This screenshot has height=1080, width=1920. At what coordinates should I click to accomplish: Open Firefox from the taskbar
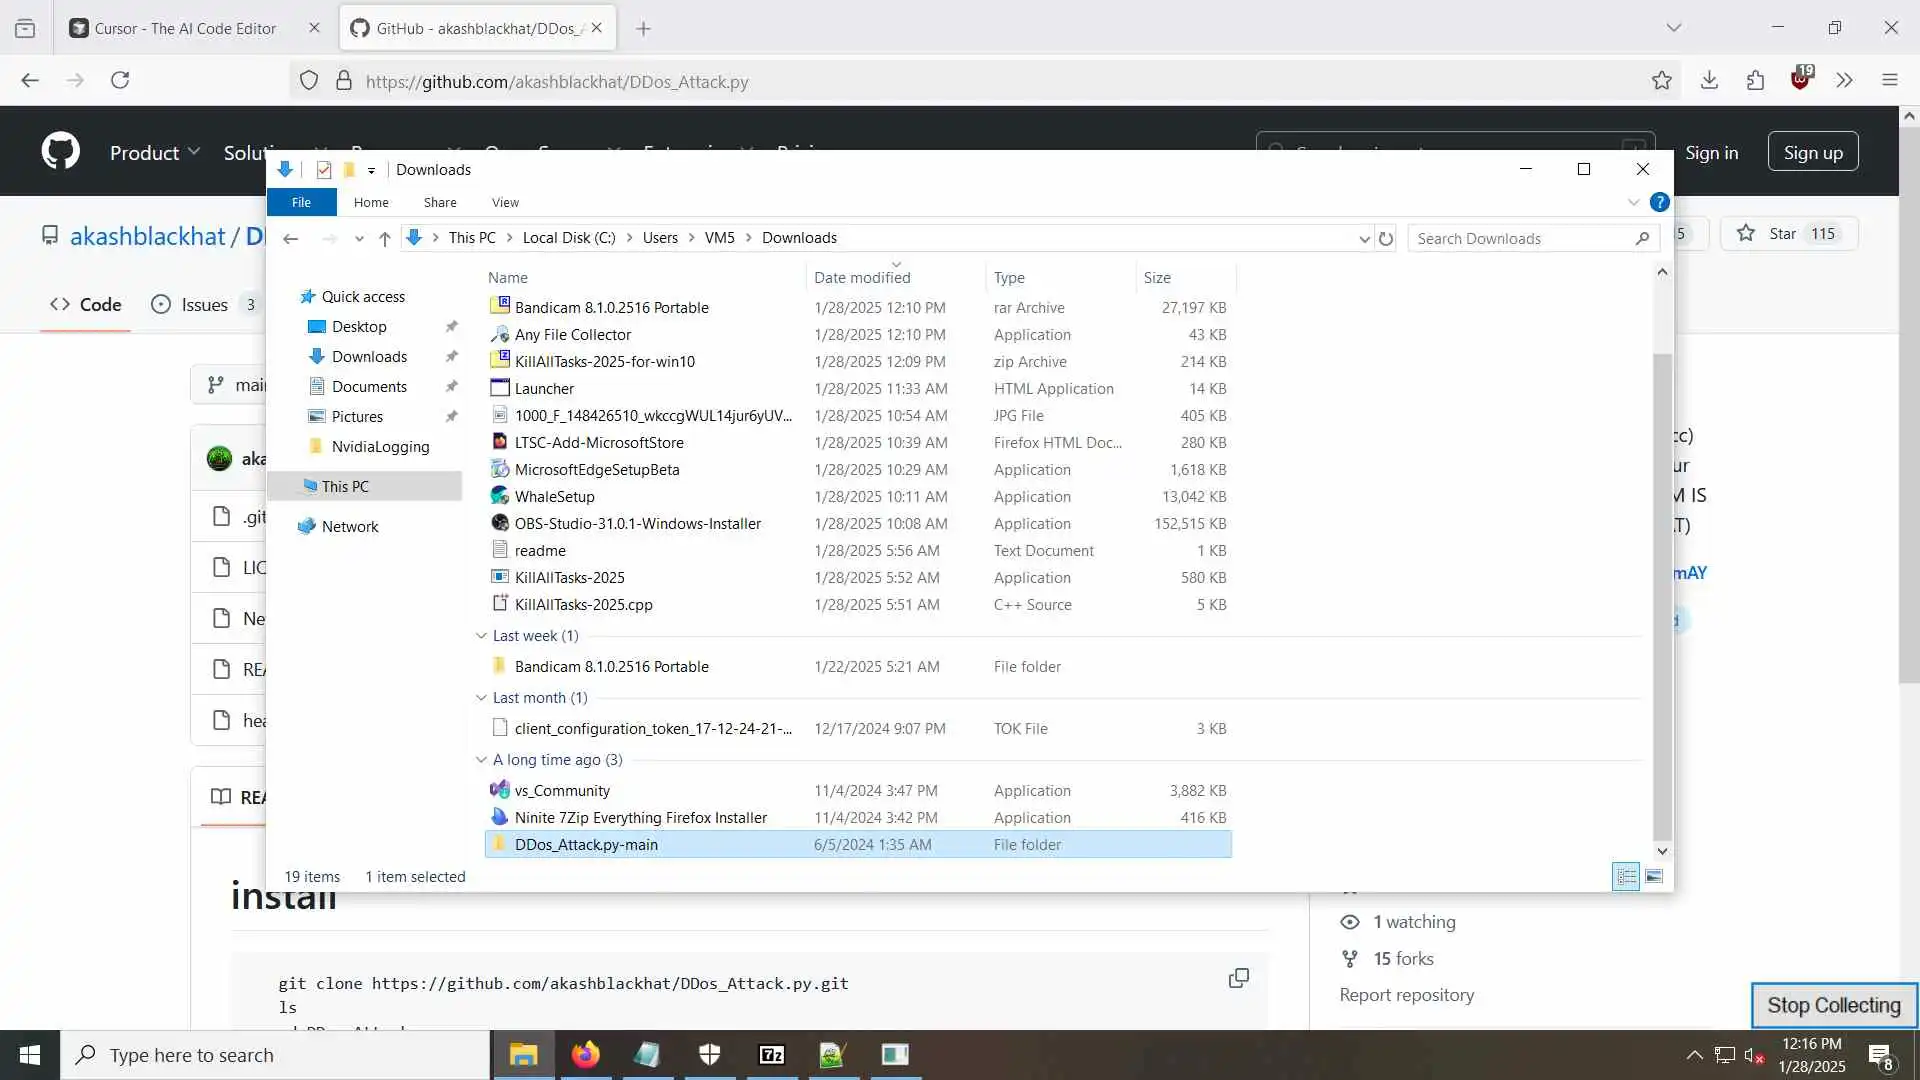coord(585,1055)
